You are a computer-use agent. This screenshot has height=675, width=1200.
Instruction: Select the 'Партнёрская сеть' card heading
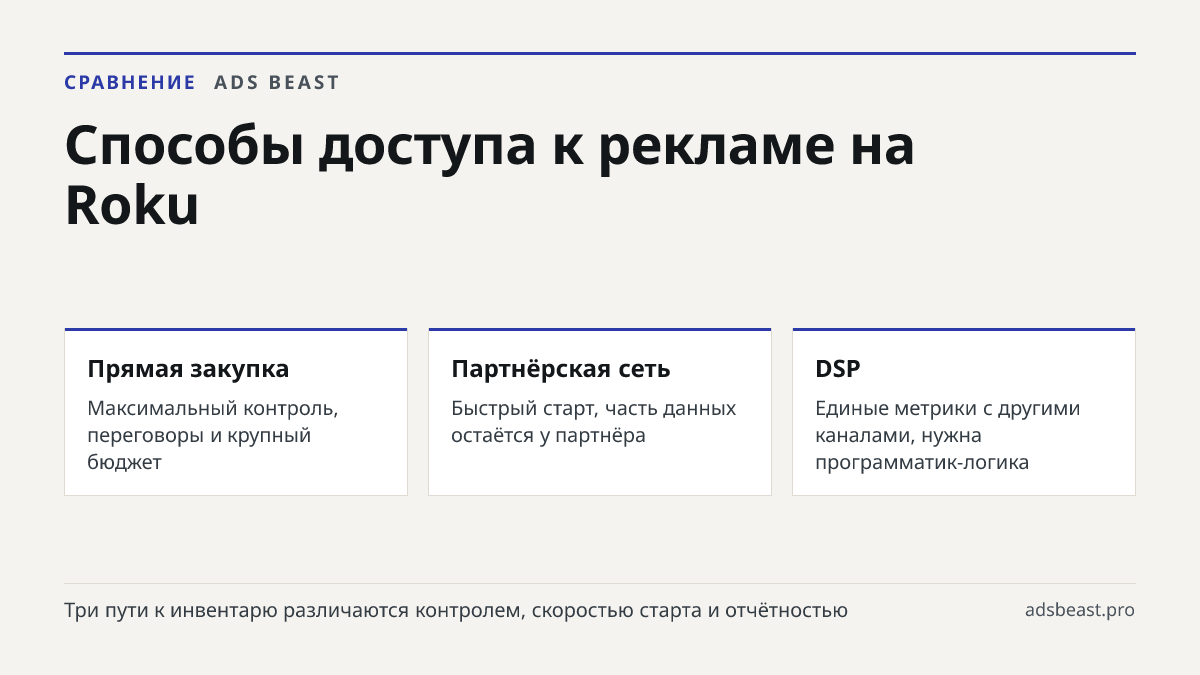561,368
